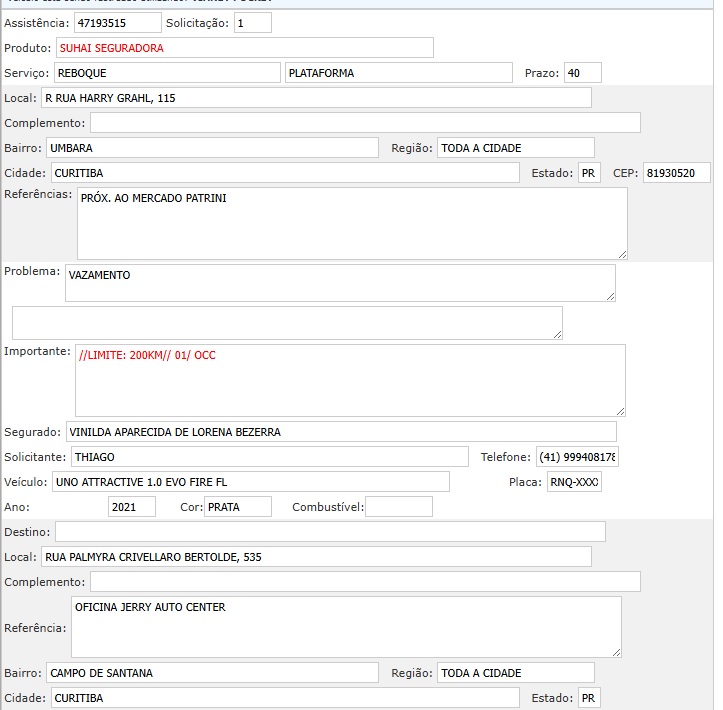Click the Local field with RUA HARRY GRAHL
This screenshot has height=710, width=723.
(x=315, y=98)
